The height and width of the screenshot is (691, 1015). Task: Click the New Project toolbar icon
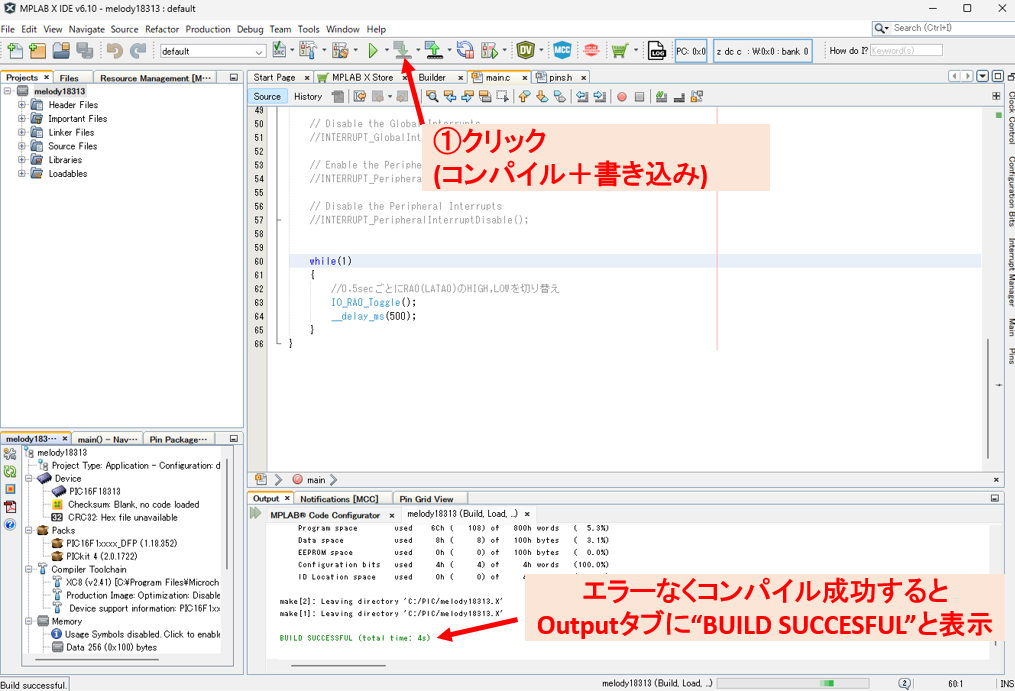[38, 50]
